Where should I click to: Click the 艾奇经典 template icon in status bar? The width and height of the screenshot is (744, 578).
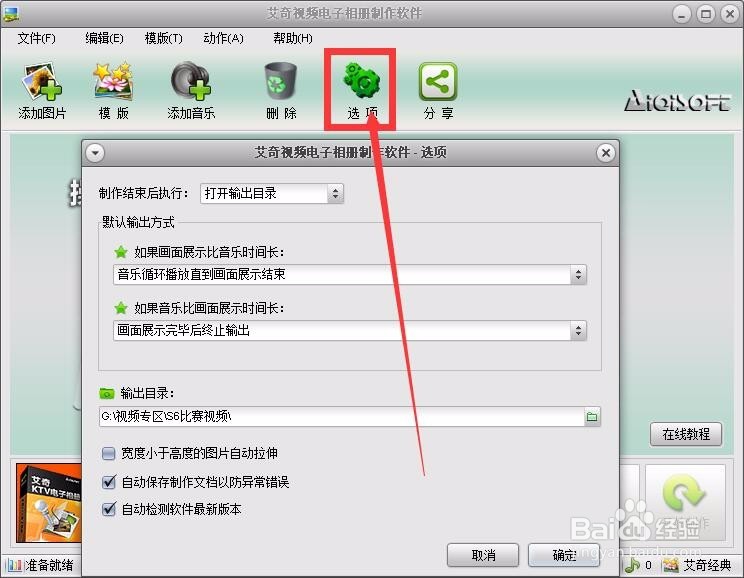tap(670, 565)
